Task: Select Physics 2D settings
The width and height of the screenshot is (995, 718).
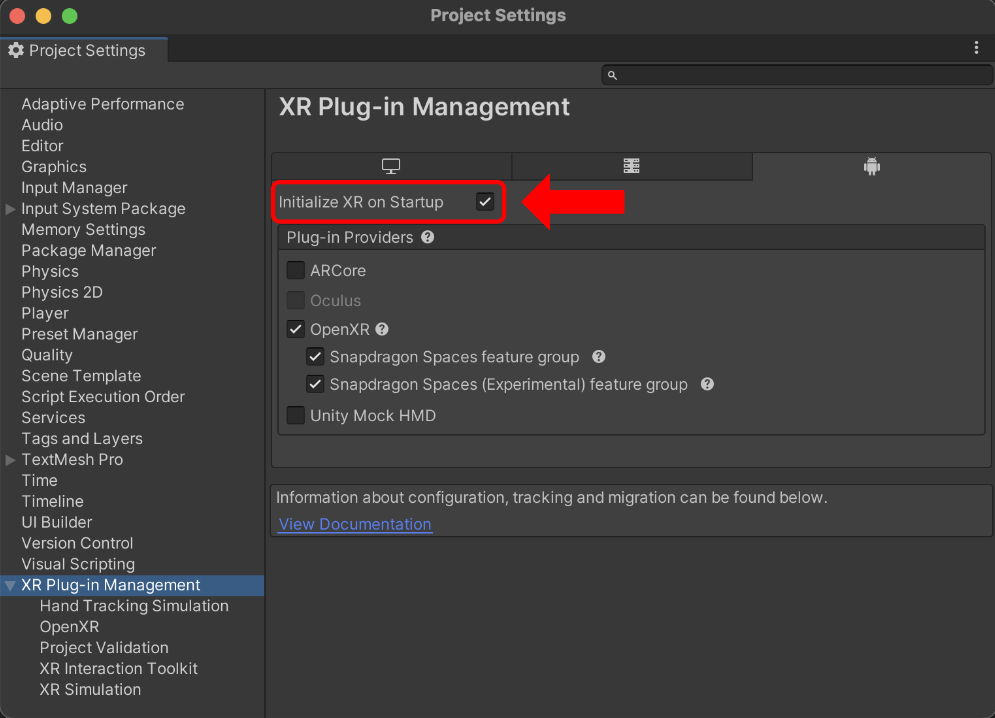Action: point(62,293)
